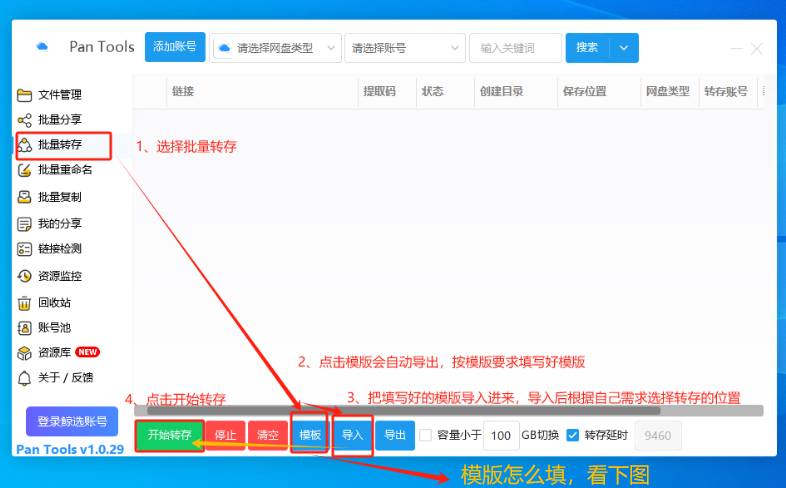Click the 我的分享 list icon

click(24, 223)
